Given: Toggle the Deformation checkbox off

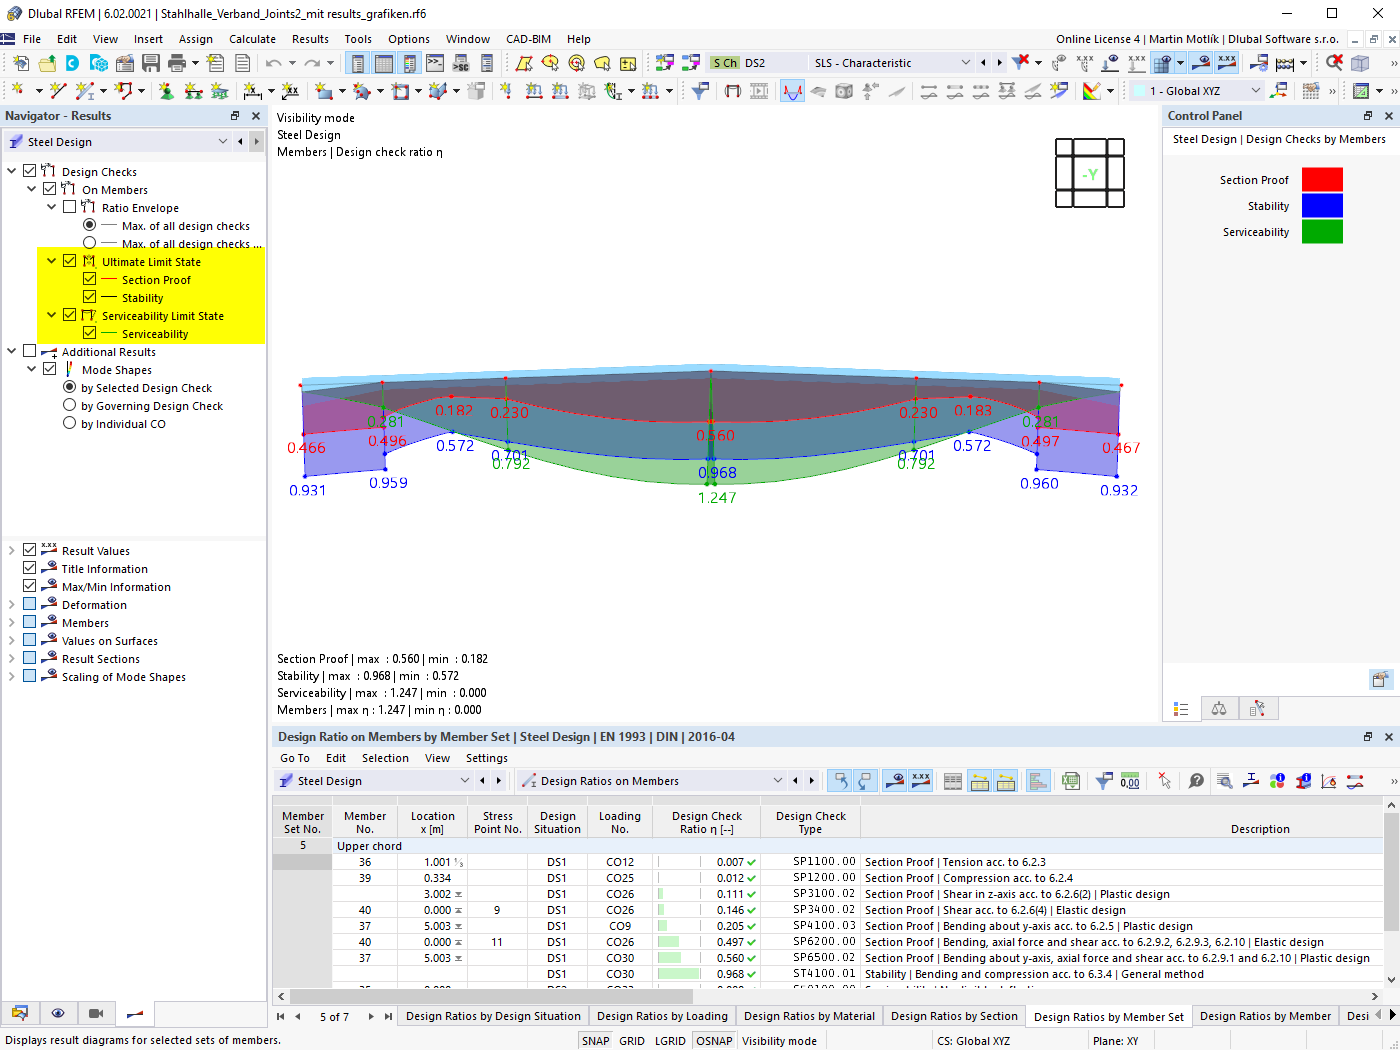Looking at the screenshot, I should pos(29,604).
